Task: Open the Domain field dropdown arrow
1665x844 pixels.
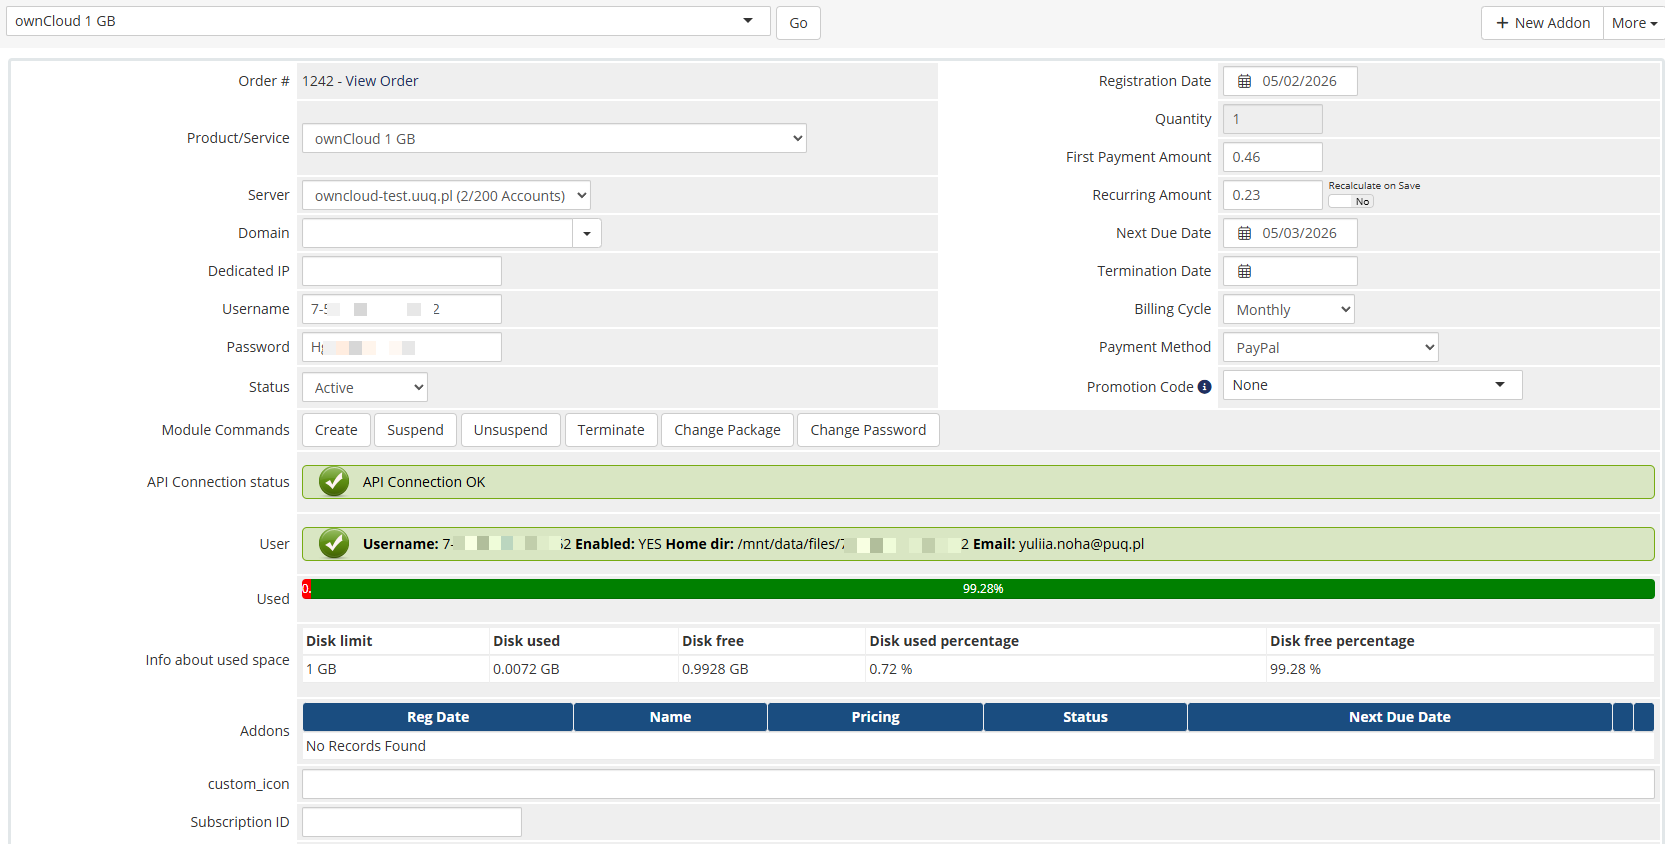Action: [587, 234]
